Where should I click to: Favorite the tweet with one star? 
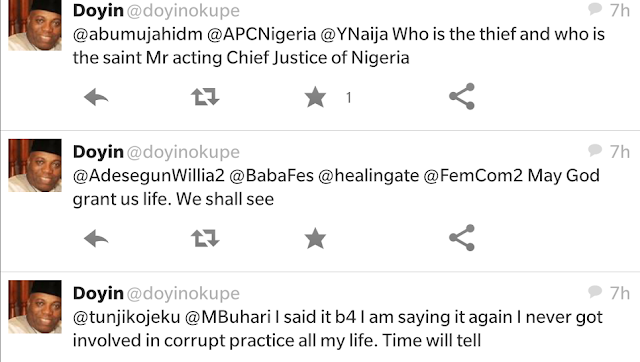(x=315, y=97)
